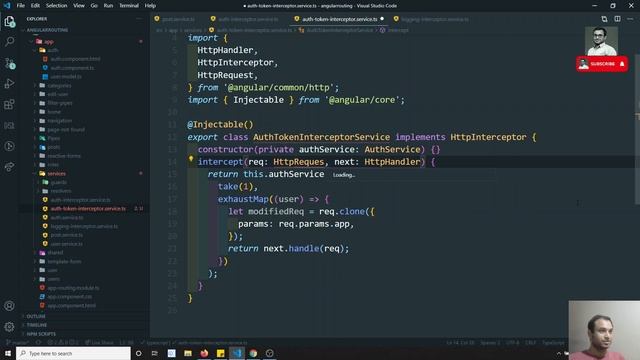Expand the navigation folder
This screenshot has width=640, height=360.
[x=60, y=121]
